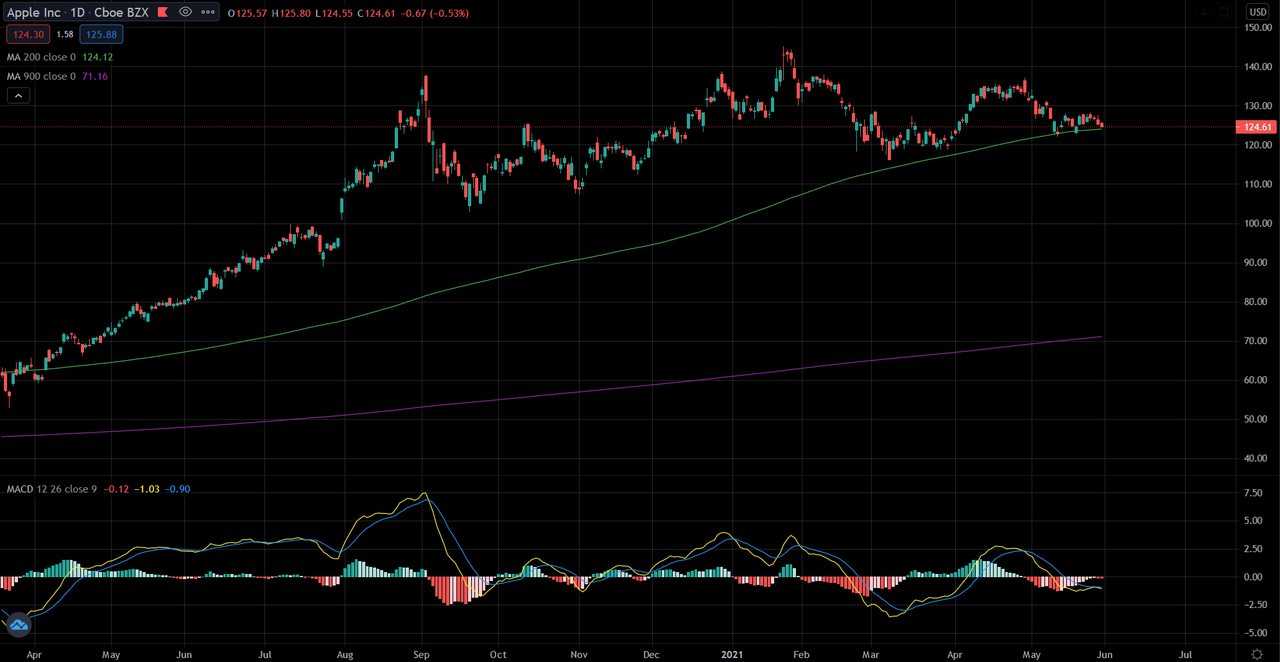Click the MACD axis label 7.50
The width and height of the screenshot is (1280, 662).
(x=1255, y=492)
